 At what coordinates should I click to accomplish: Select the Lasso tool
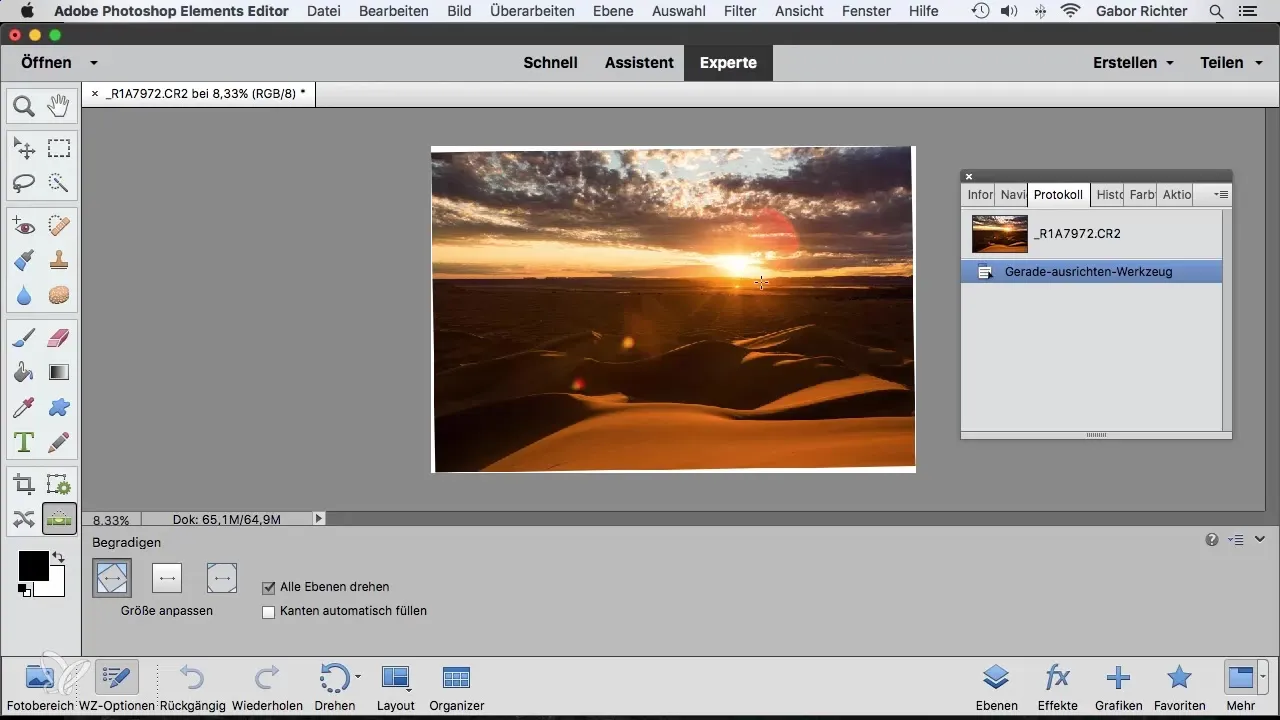click(x=24, y=184)
